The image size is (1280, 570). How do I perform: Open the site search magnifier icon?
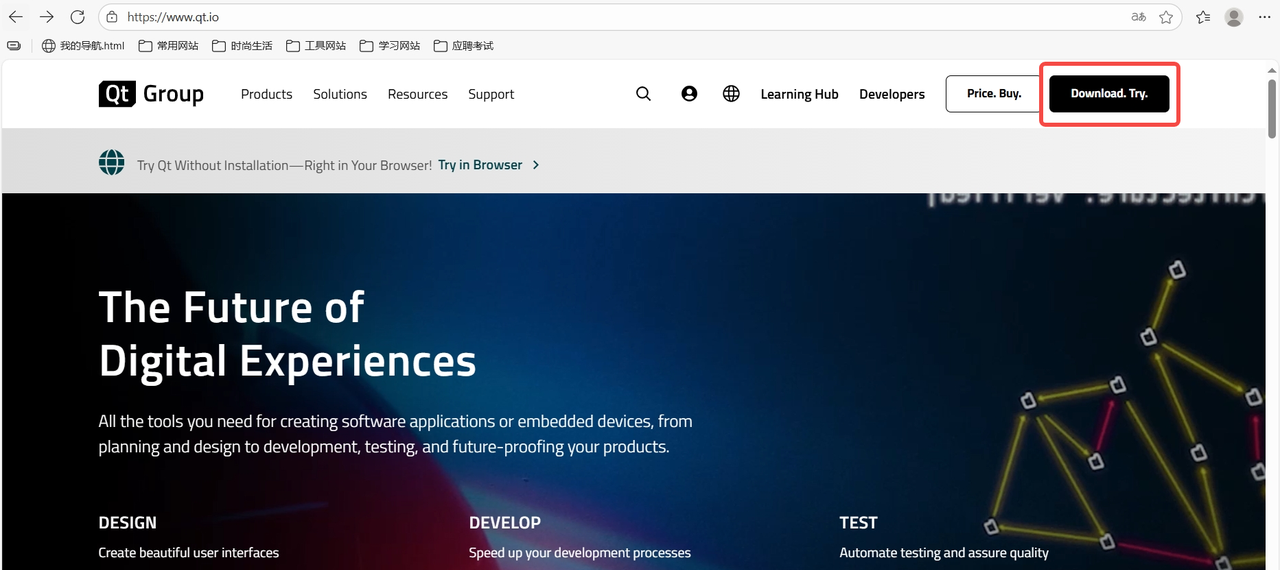point(643,94)
